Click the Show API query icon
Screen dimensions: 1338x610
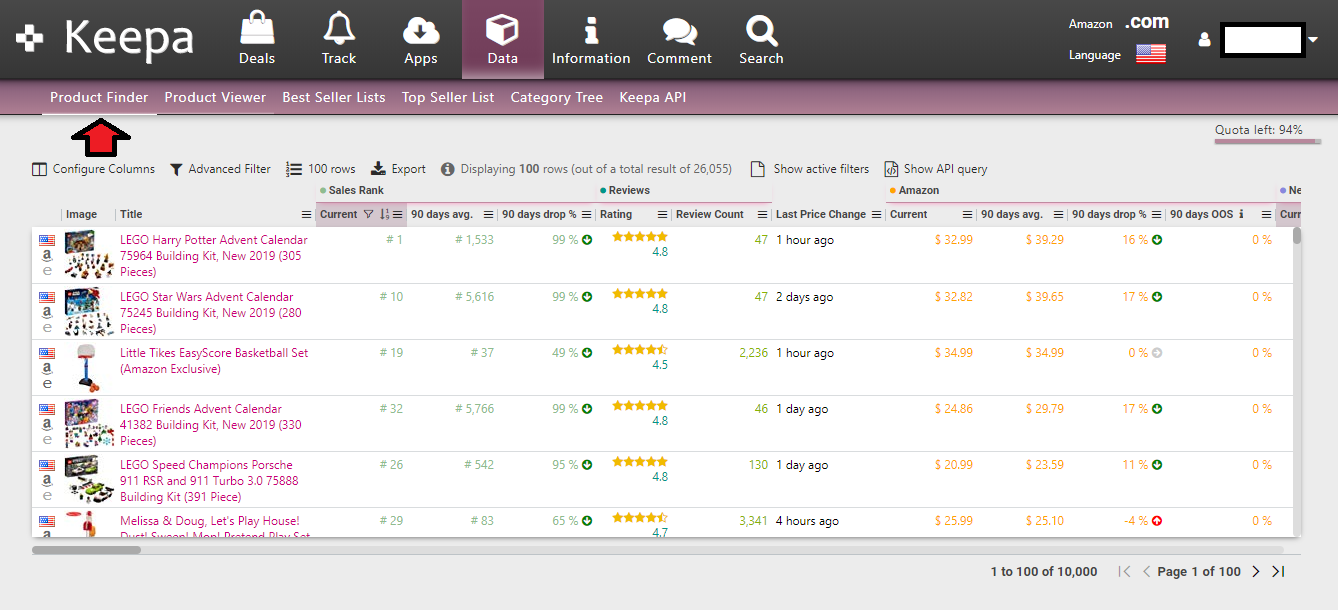pyautogui.click(x=891, y=169)
